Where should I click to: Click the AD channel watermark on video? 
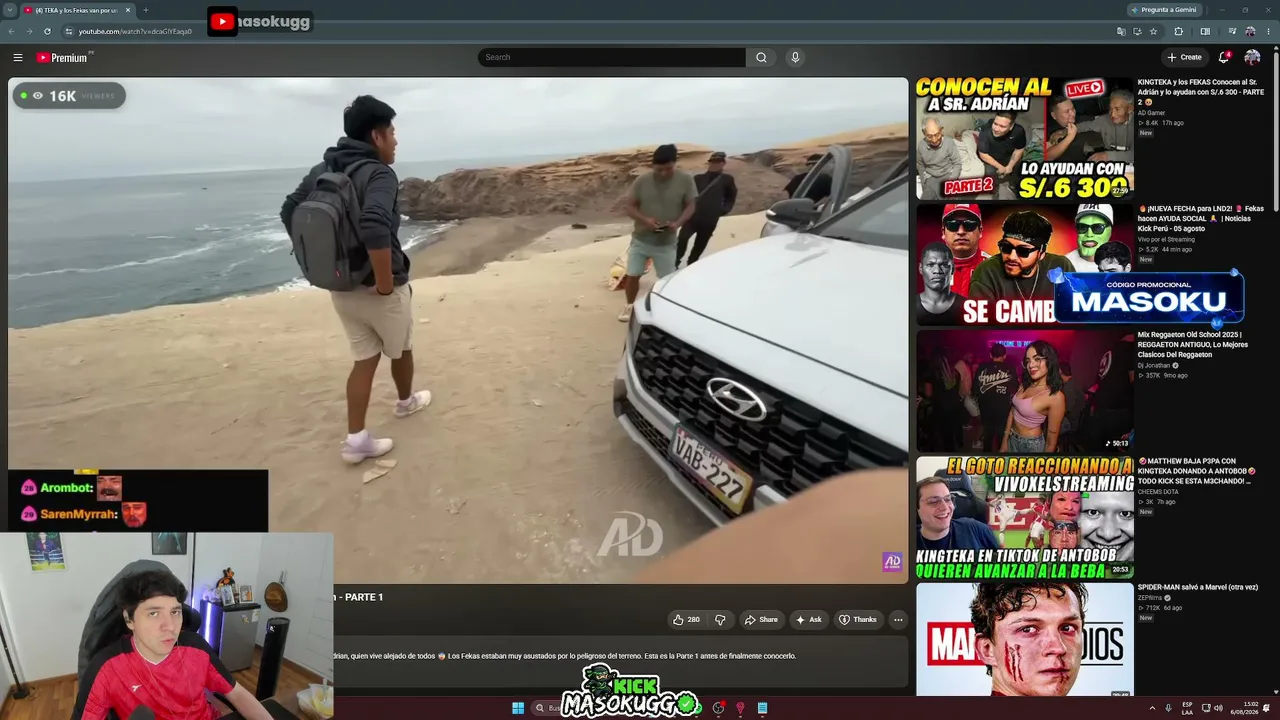[892, 562]
